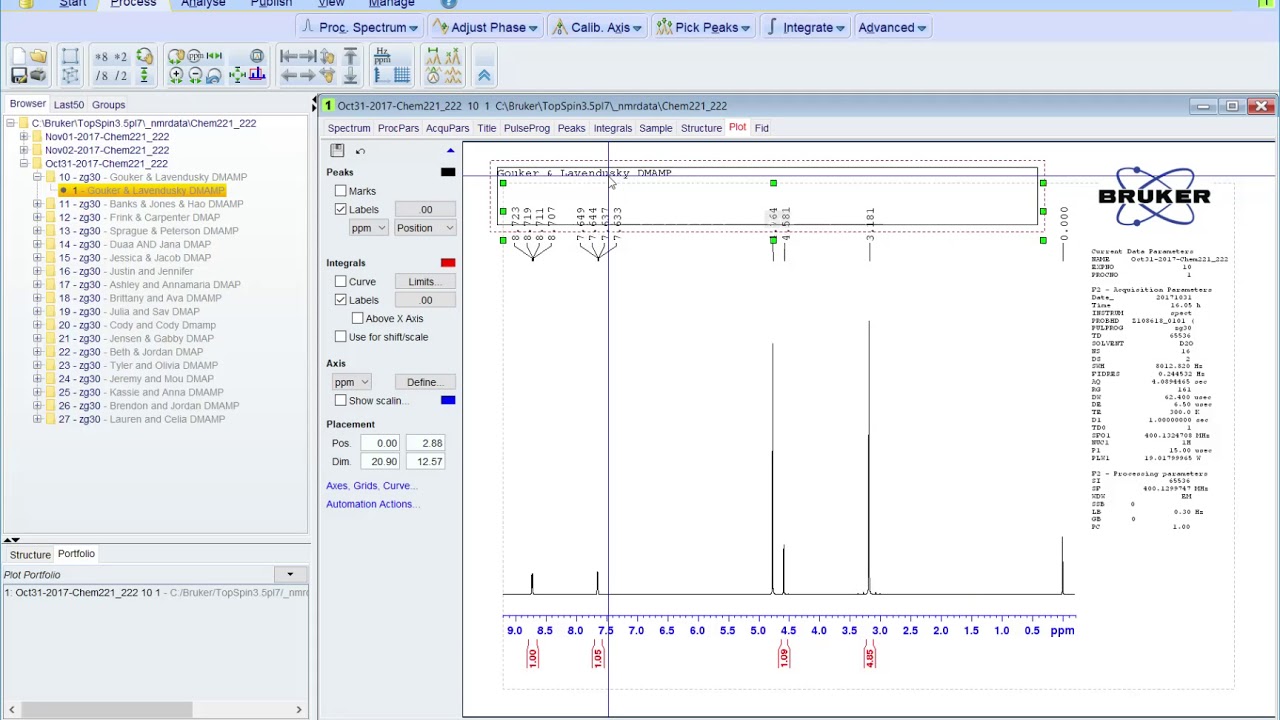Switch to the Integrals tab

coord(613,128)
